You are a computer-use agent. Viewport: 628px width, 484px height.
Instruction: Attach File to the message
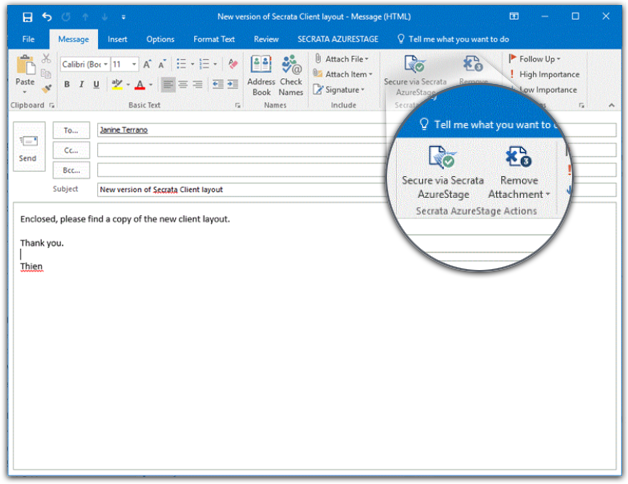pyautogui.click(x=341, y=59)
